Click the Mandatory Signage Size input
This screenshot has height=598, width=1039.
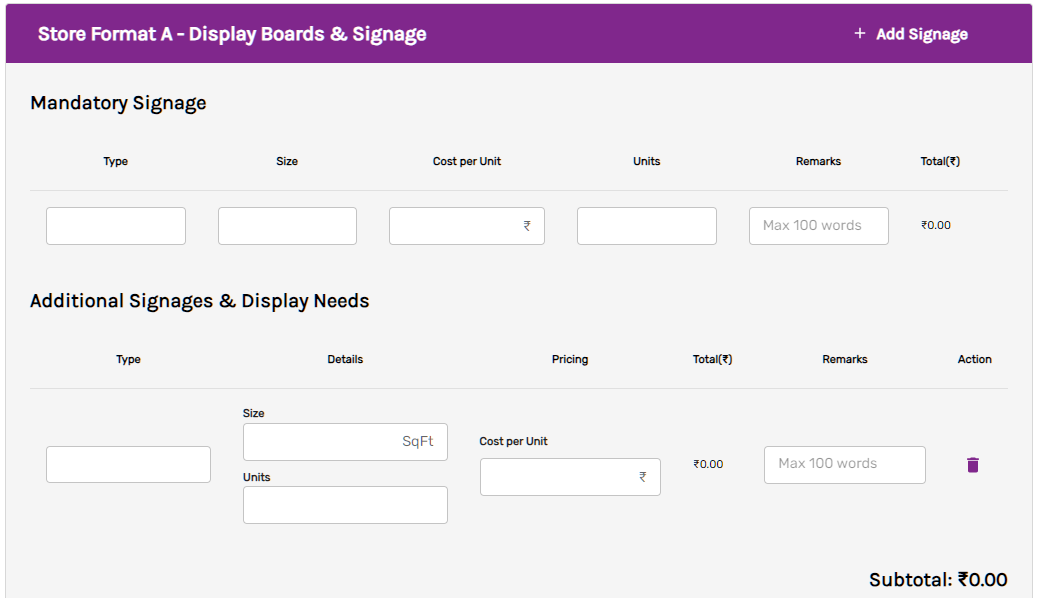pyautogui.click(x=287, y=226)
